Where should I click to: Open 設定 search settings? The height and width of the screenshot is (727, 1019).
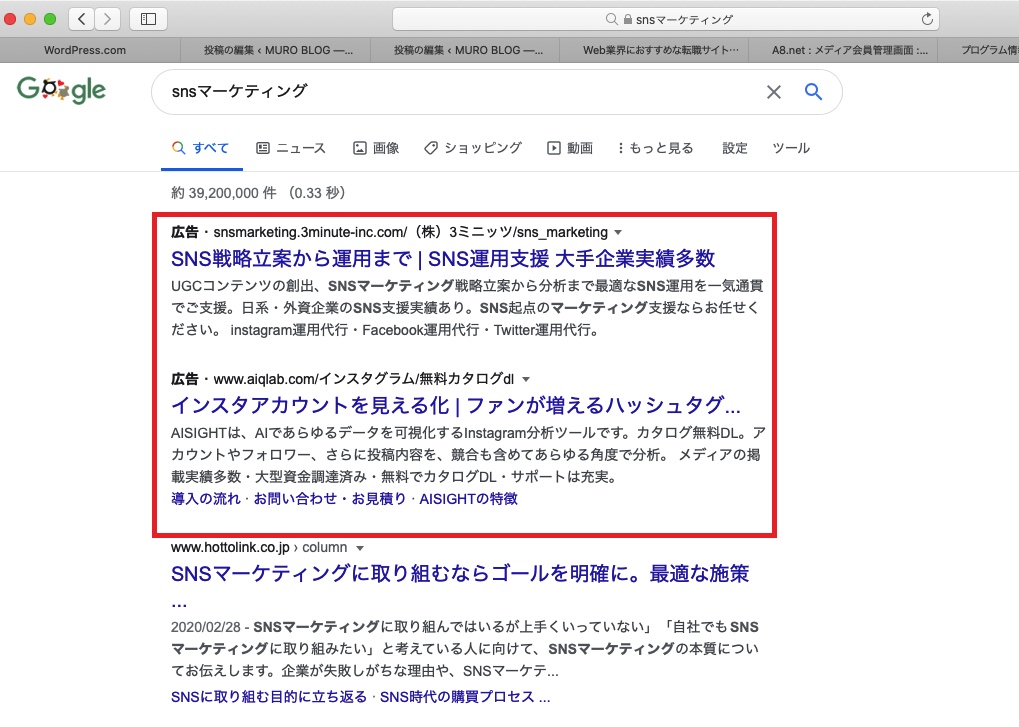(x=735, y=148)
